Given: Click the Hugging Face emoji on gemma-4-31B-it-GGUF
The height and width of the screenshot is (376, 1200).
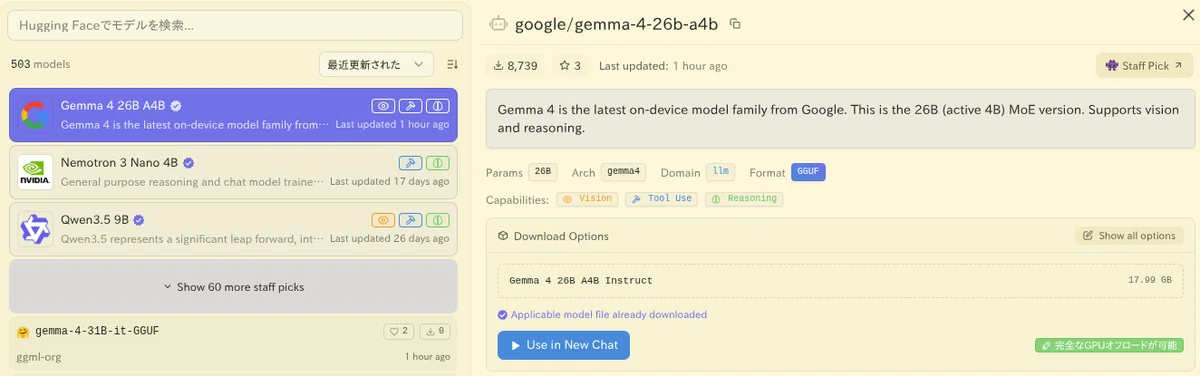Looking at the screenshot, I should click(x=23, y=331).
